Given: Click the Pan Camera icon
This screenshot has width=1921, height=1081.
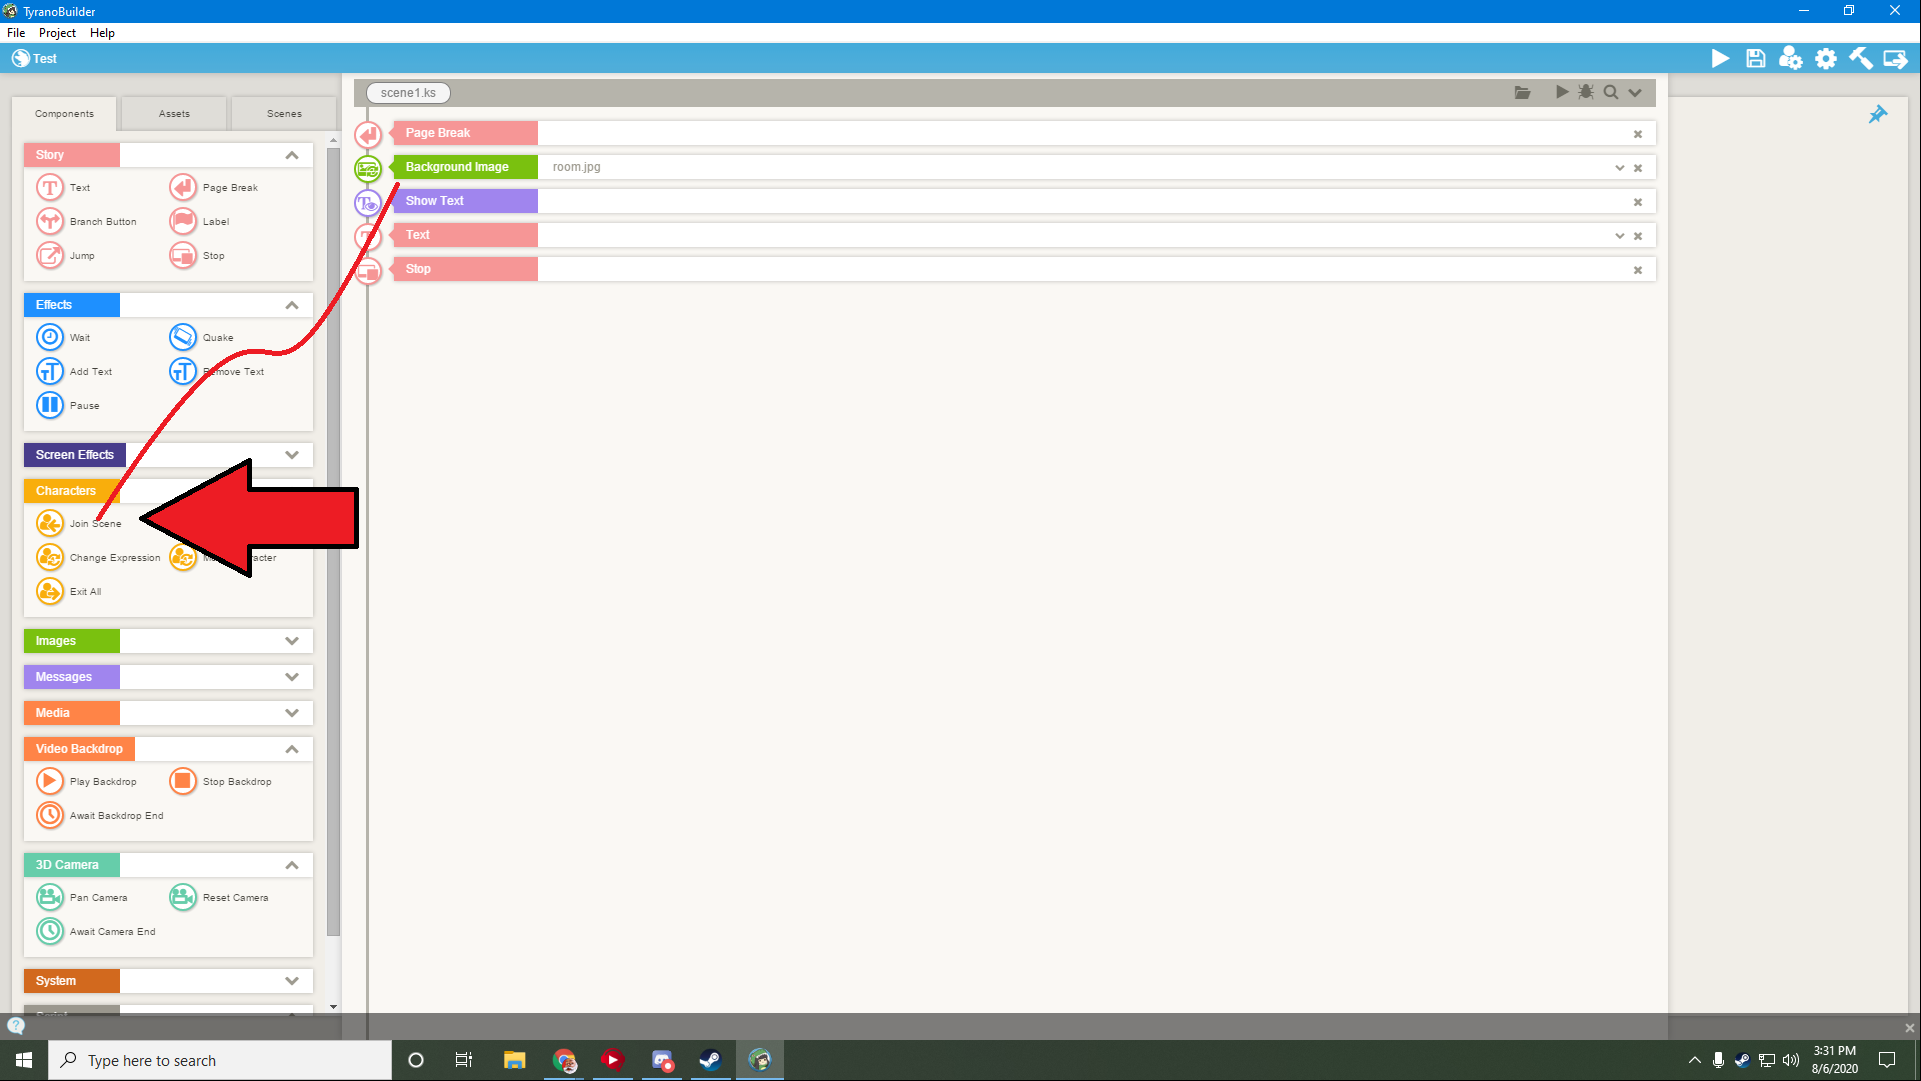Looking at the screenshot, I should (x=49, y=897).
